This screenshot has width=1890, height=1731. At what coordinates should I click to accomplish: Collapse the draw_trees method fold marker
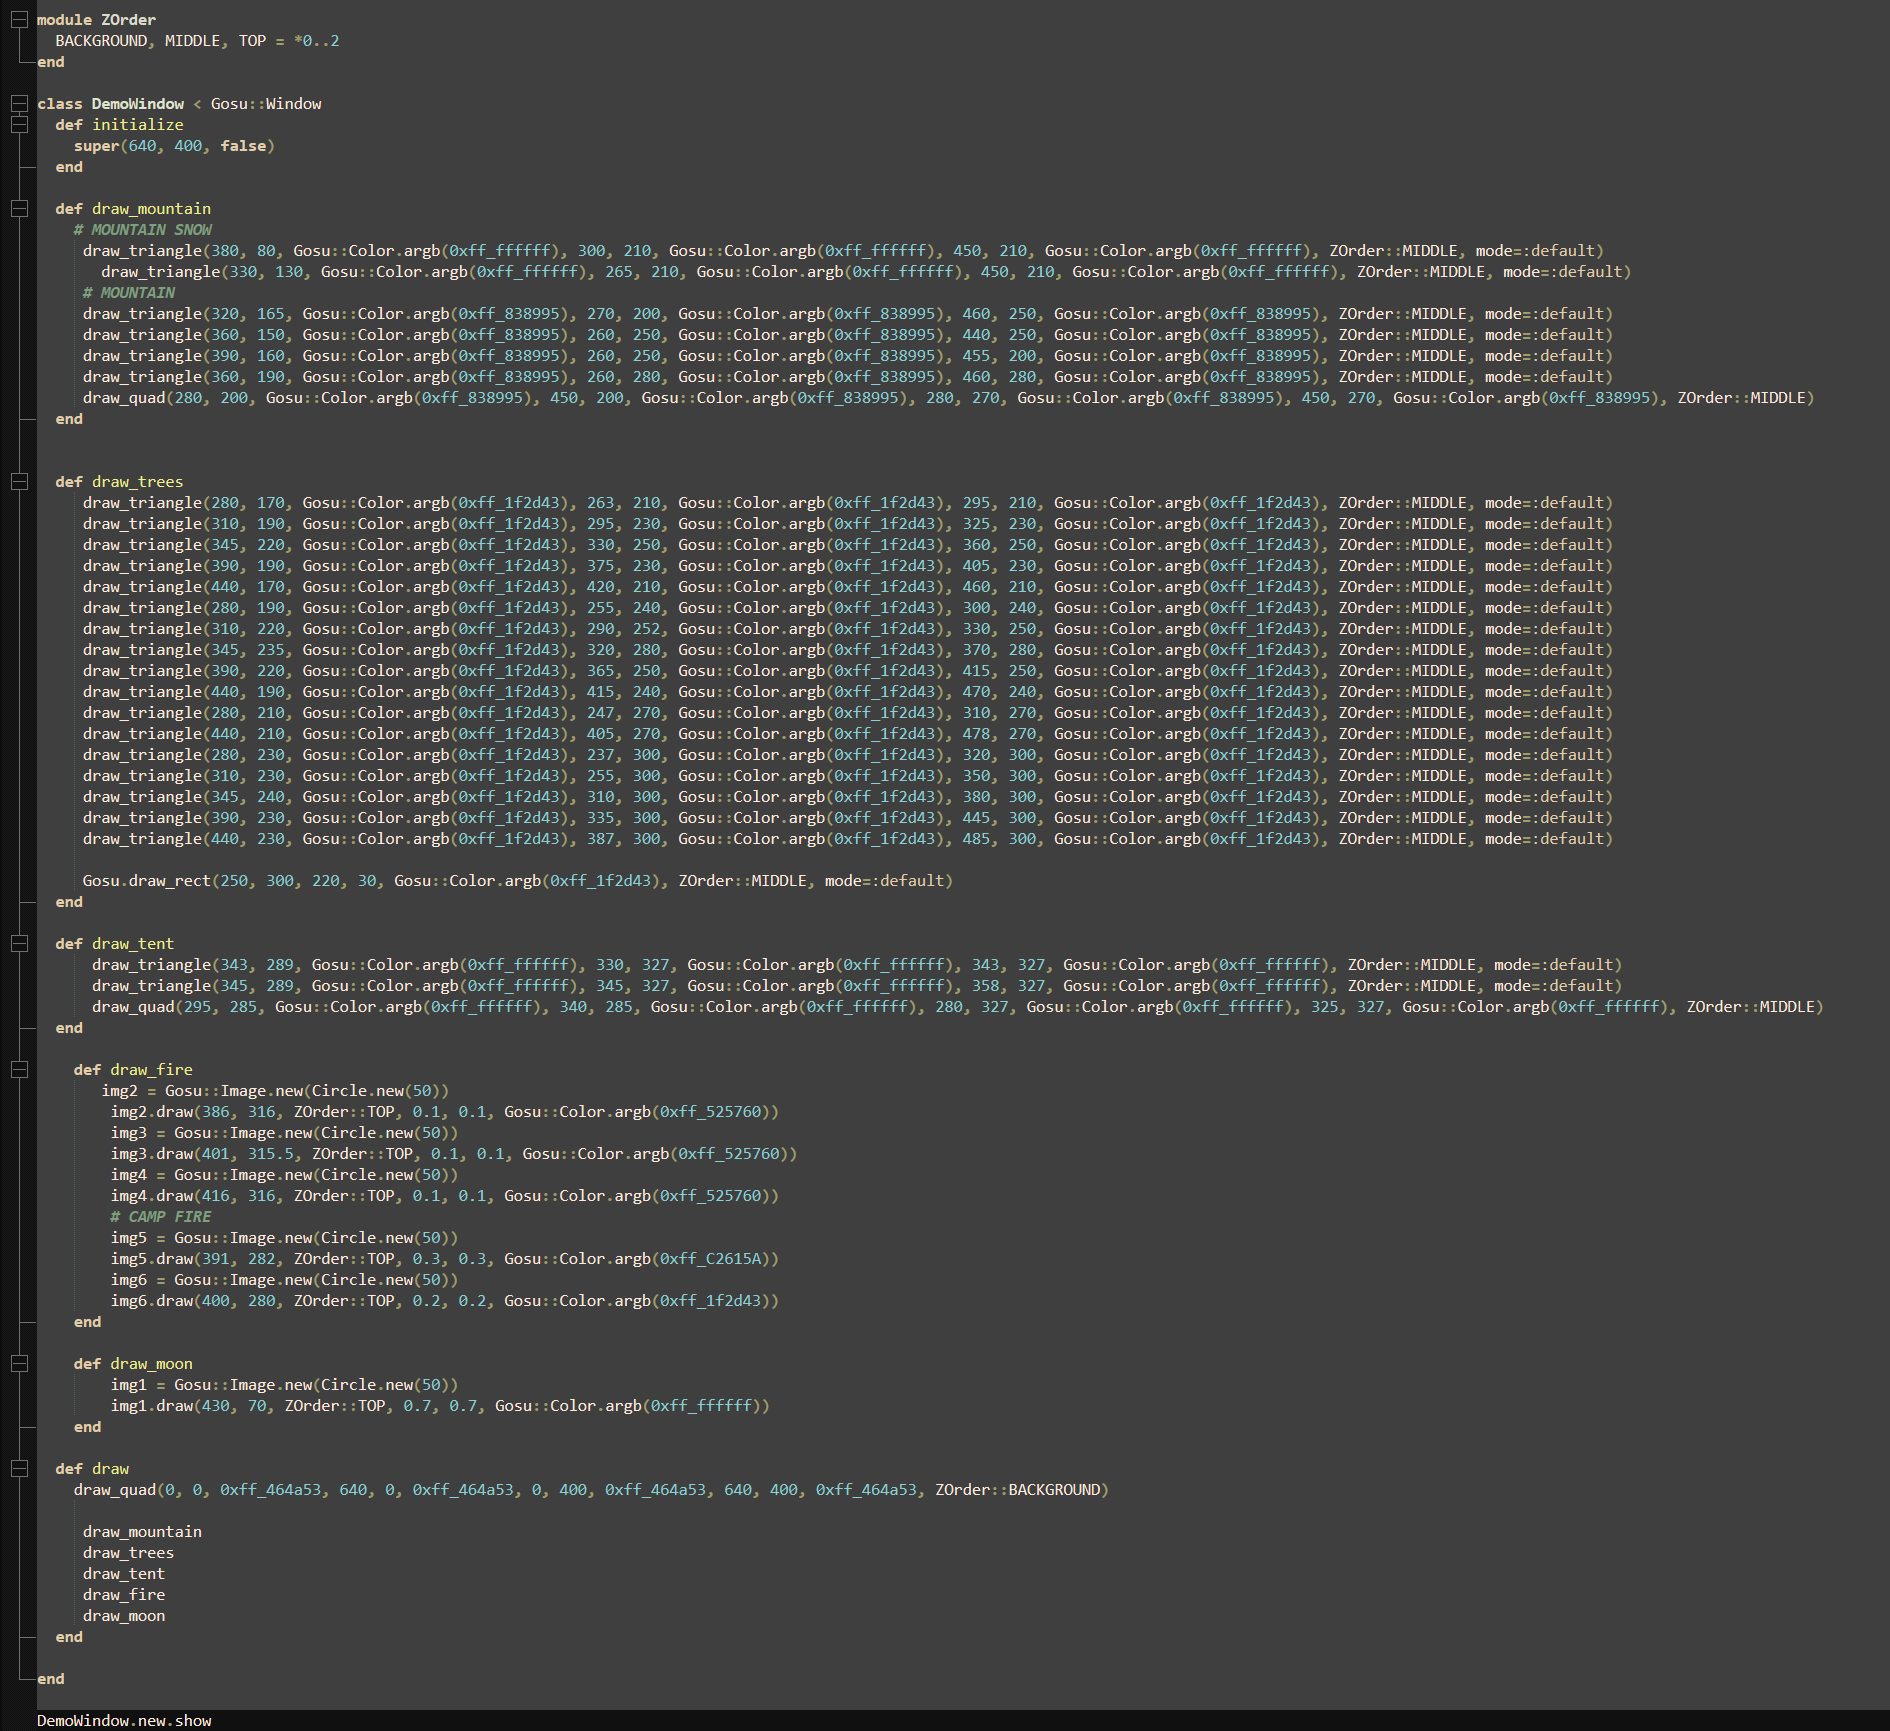[x=19, y=481]
